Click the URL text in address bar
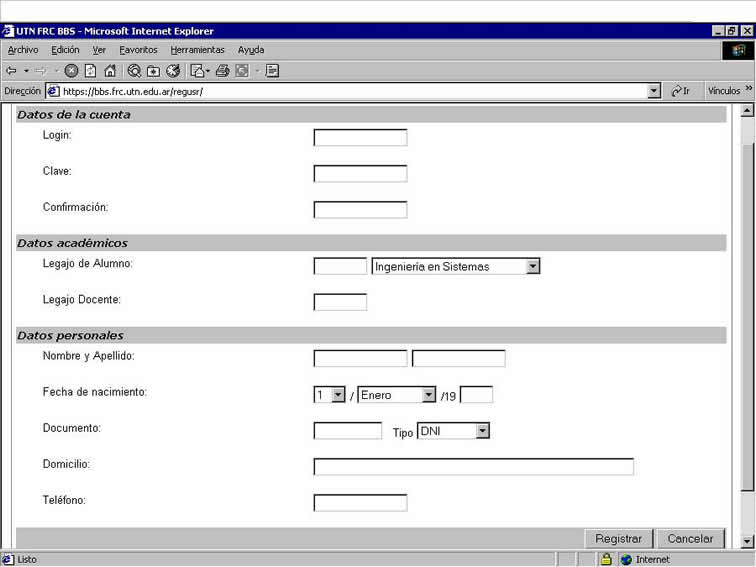Viewport: 756px width, 567px height. click(133, 92)
